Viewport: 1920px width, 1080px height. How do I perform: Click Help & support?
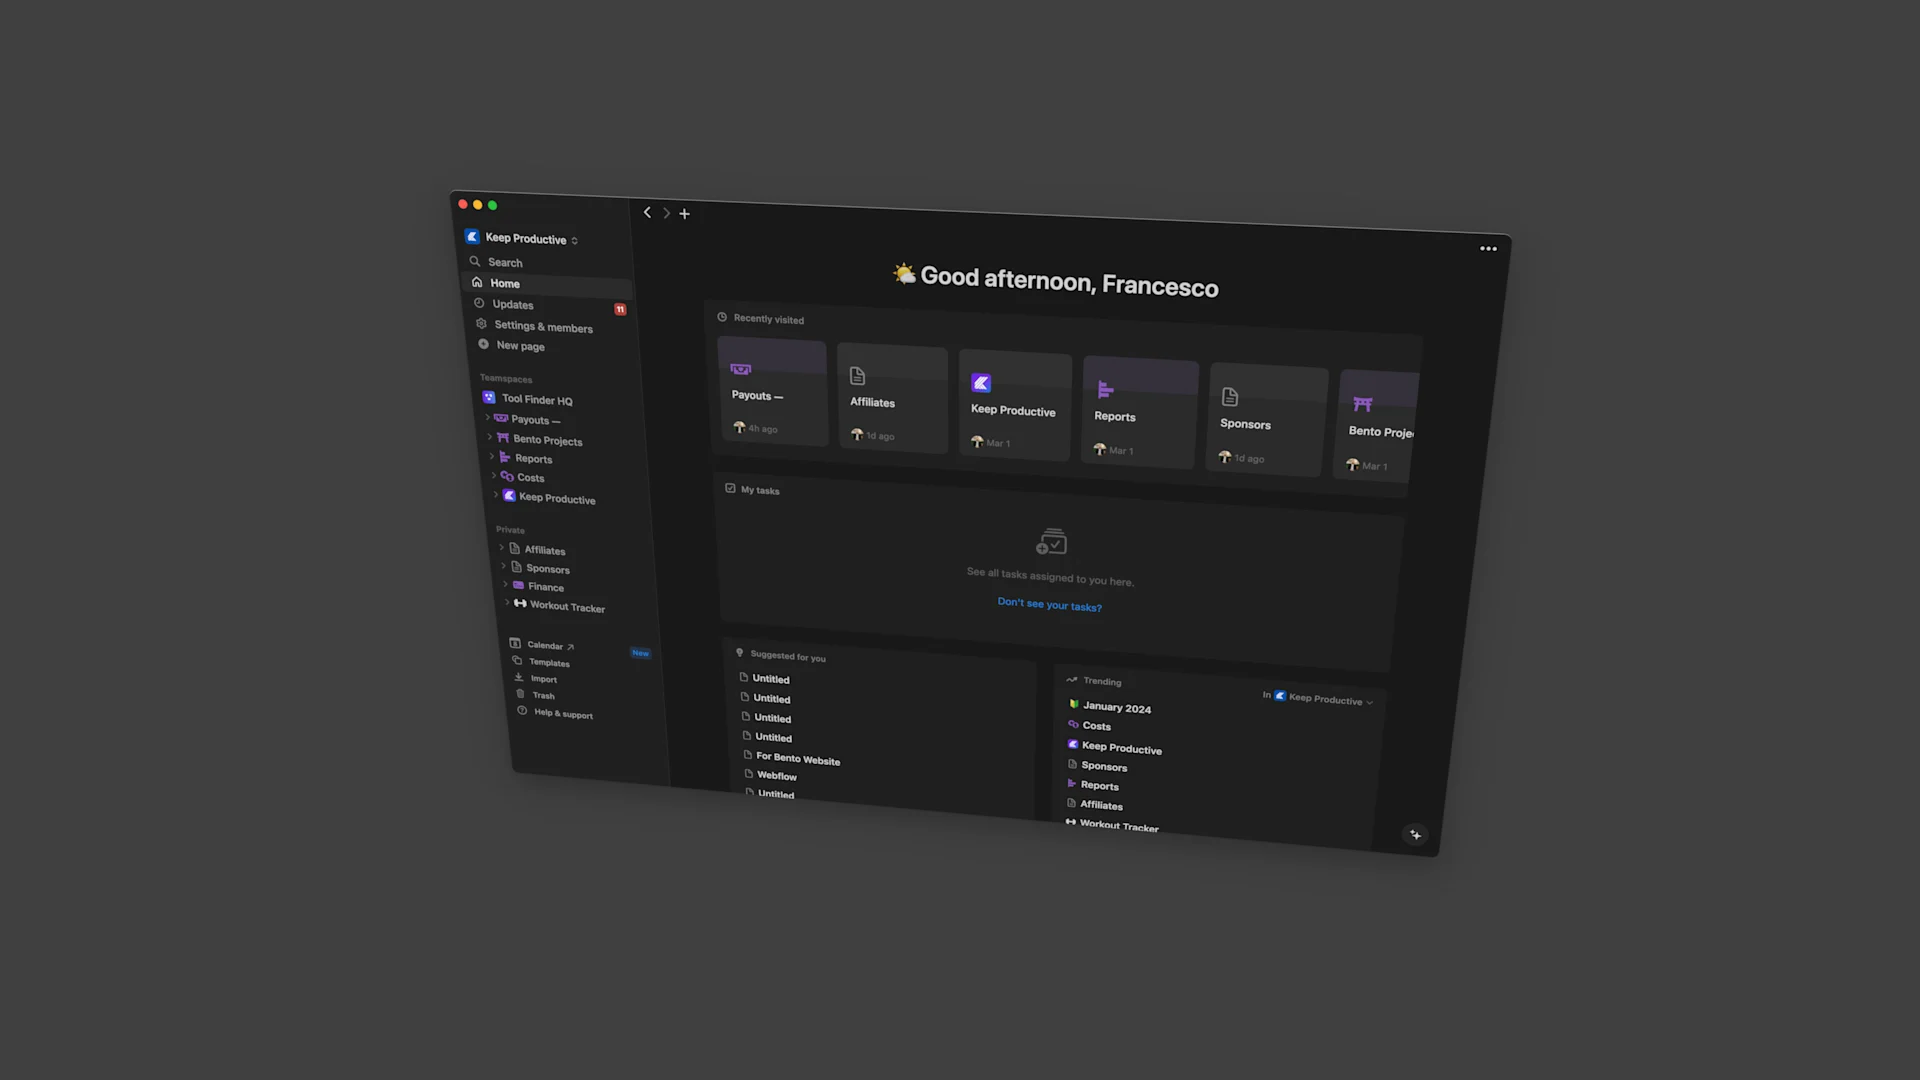[561, 714]
